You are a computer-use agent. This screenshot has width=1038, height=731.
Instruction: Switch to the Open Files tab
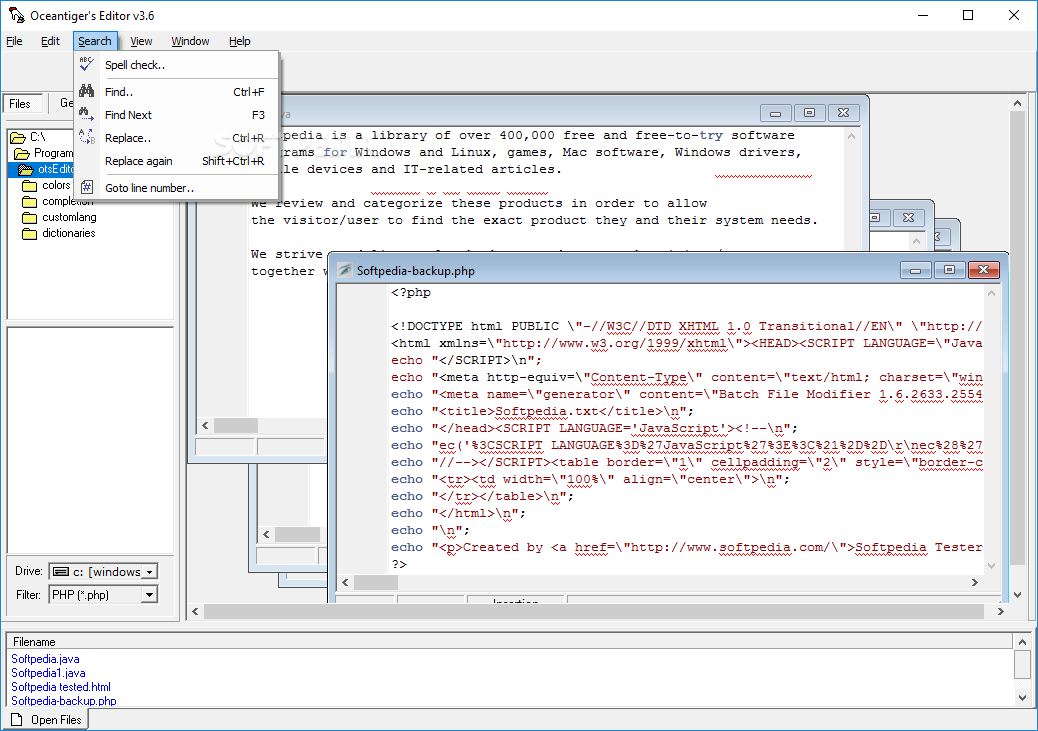(46, 720)
